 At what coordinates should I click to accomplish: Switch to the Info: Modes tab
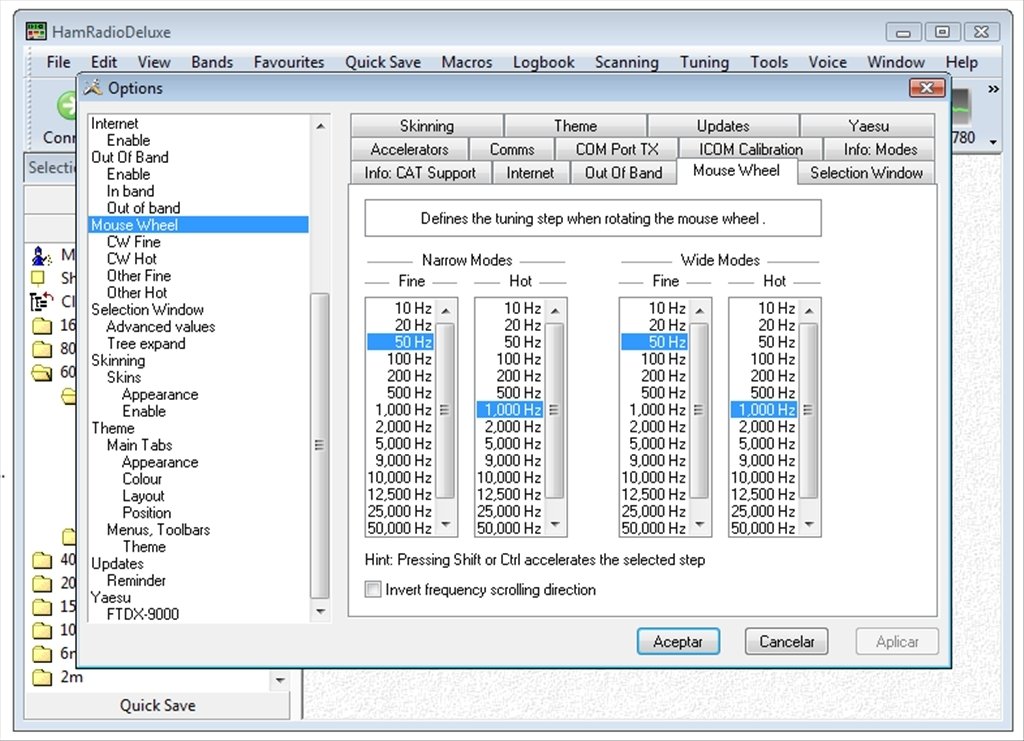[880, 149]
